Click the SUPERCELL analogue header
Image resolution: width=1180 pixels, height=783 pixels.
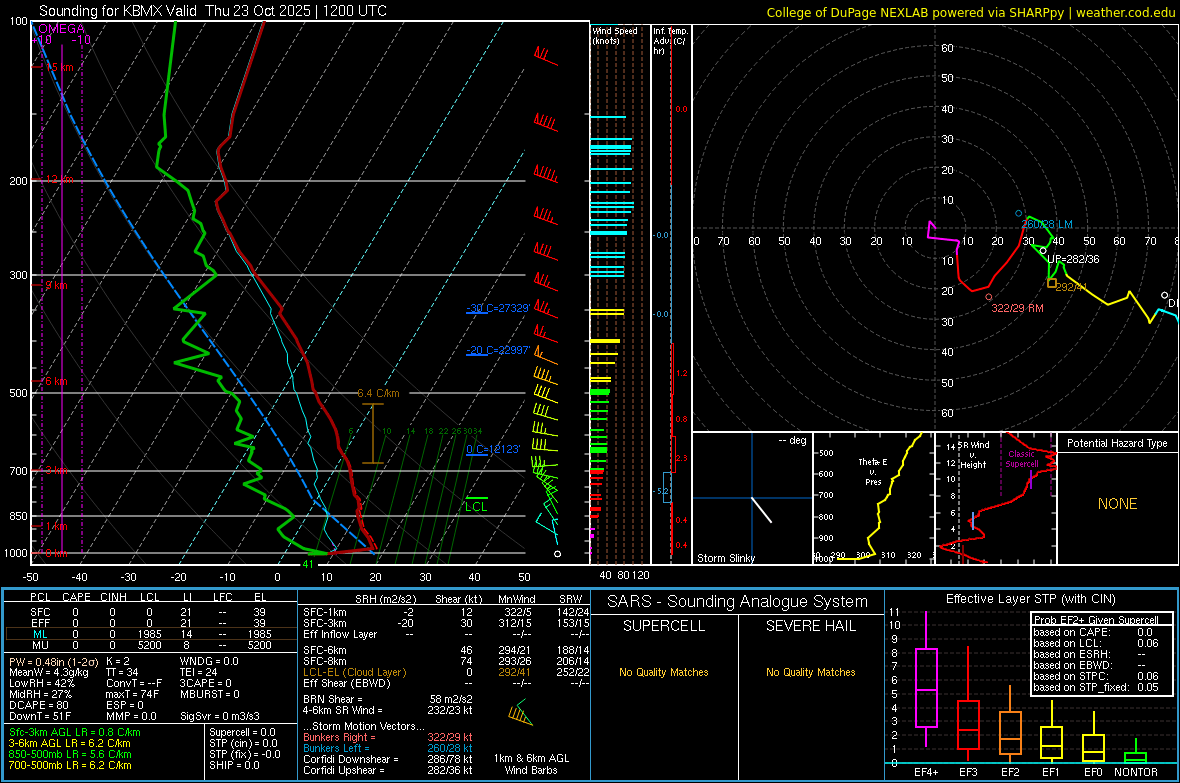click(x=664, y=626)
